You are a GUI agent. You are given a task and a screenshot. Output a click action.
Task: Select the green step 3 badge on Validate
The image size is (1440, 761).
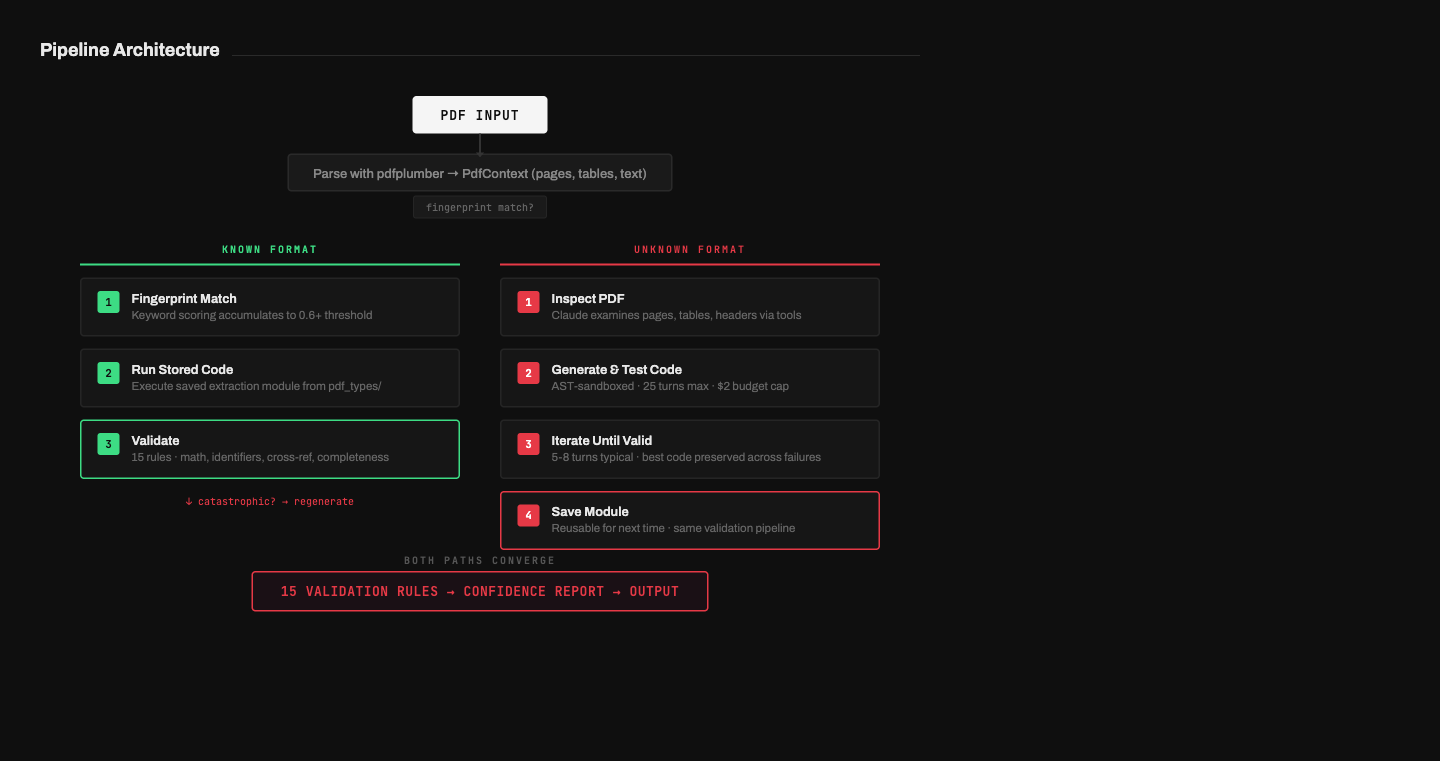click(x=108, y=443)
